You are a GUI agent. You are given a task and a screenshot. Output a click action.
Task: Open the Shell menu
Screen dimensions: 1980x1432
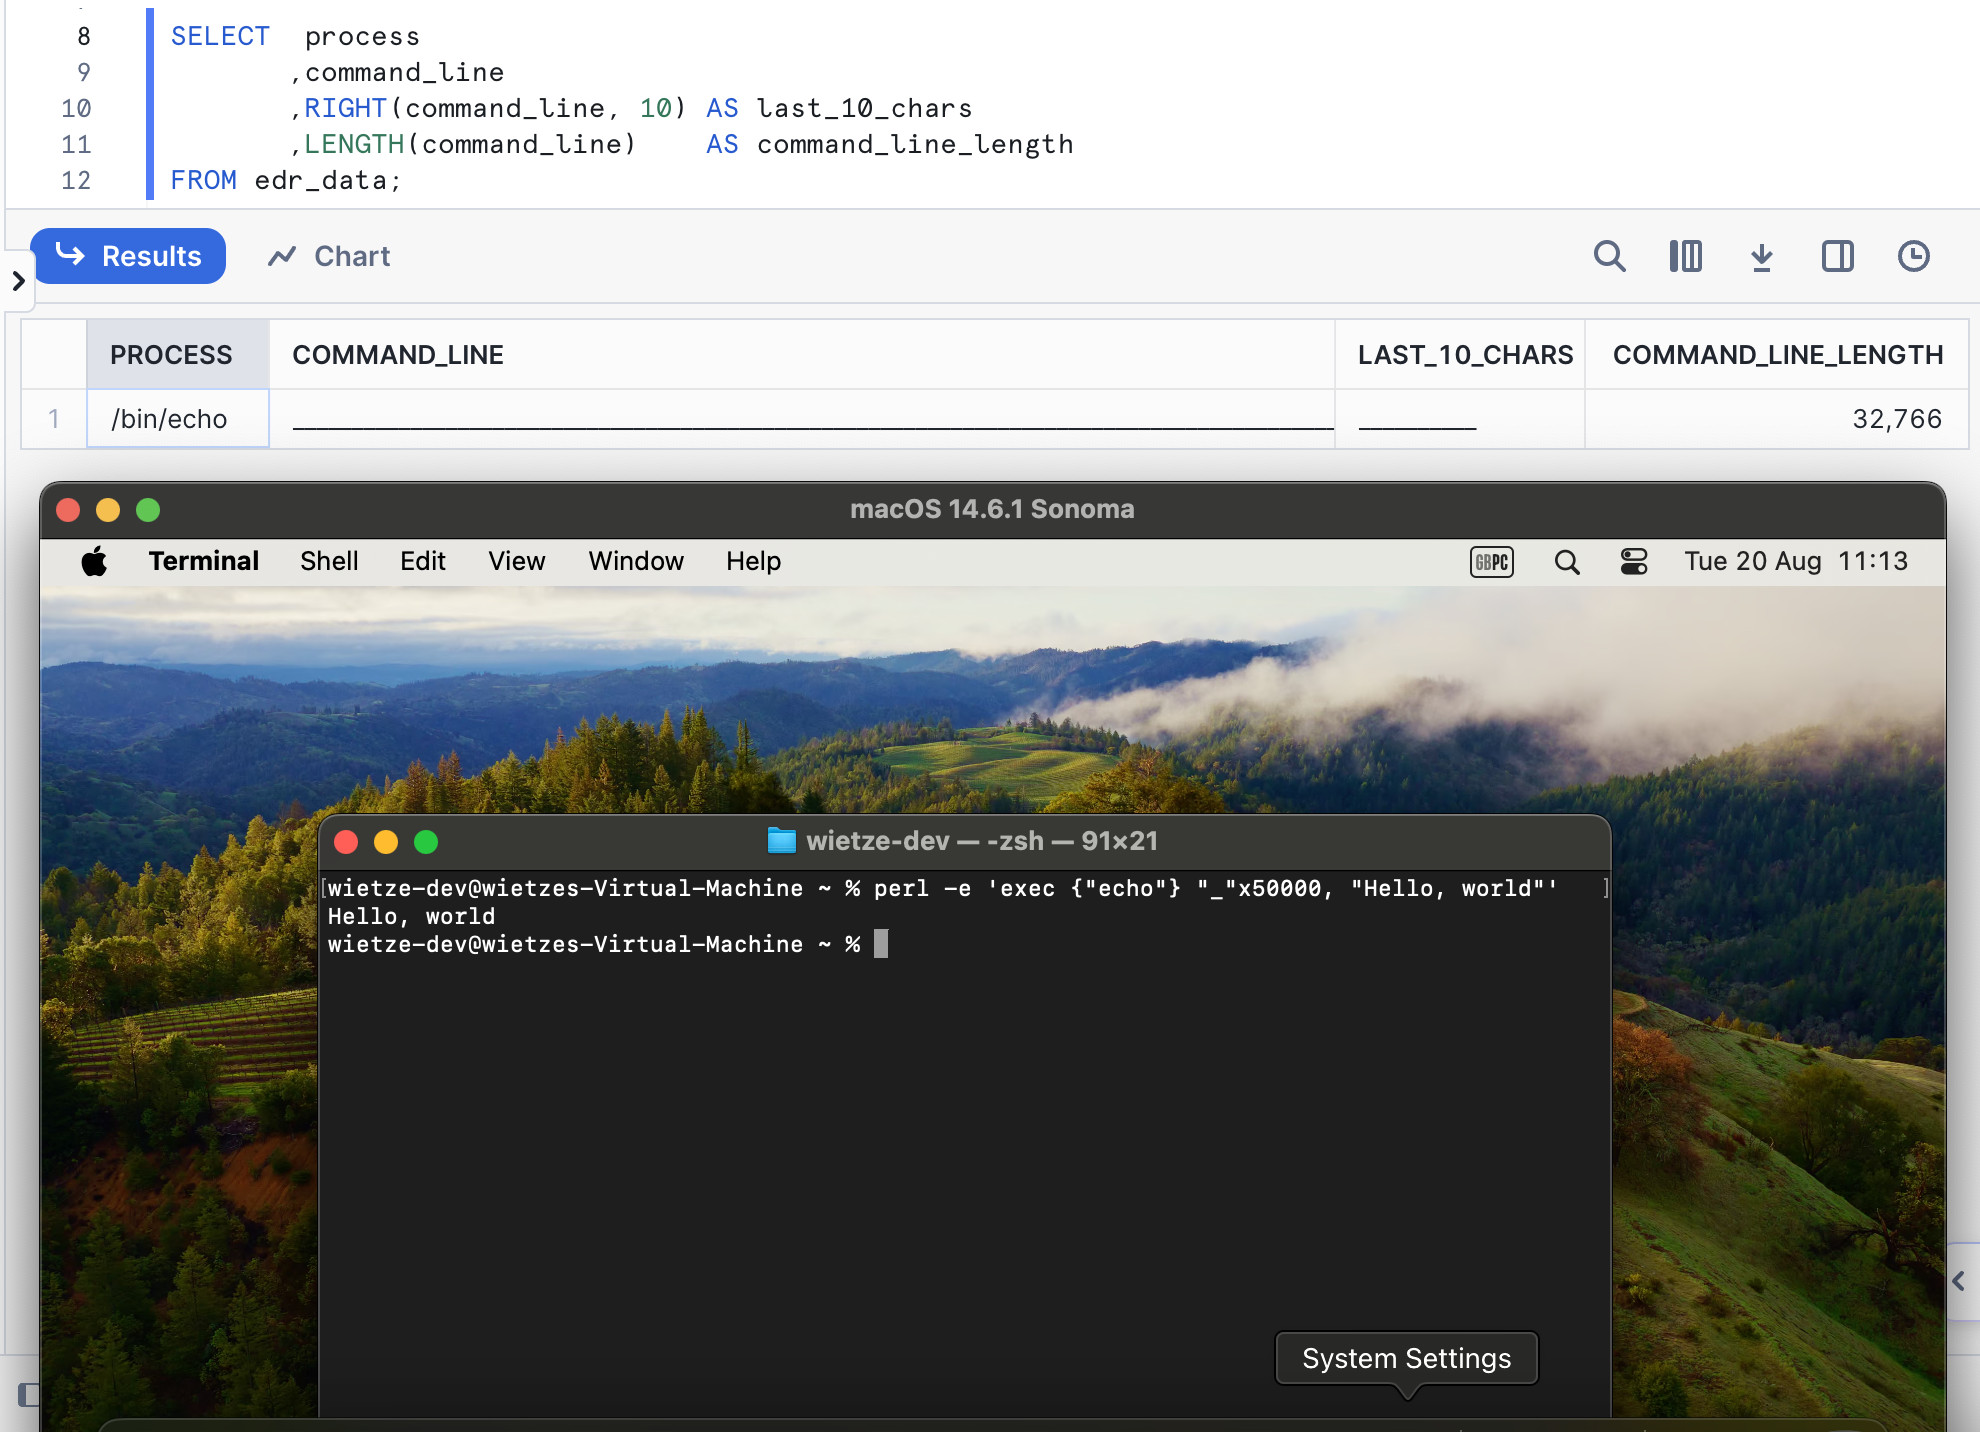pos(329,561)
